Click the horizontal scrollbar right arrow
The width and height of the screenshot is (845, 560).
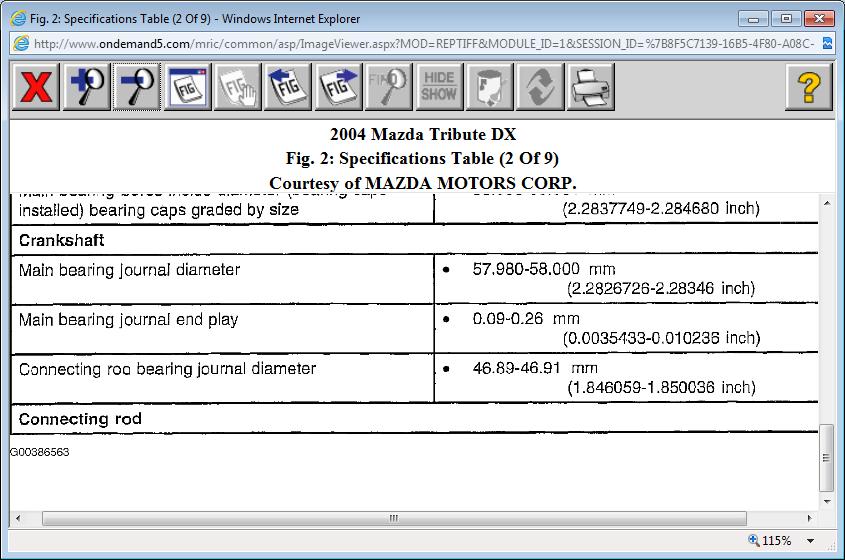click(x=809, y=518)
